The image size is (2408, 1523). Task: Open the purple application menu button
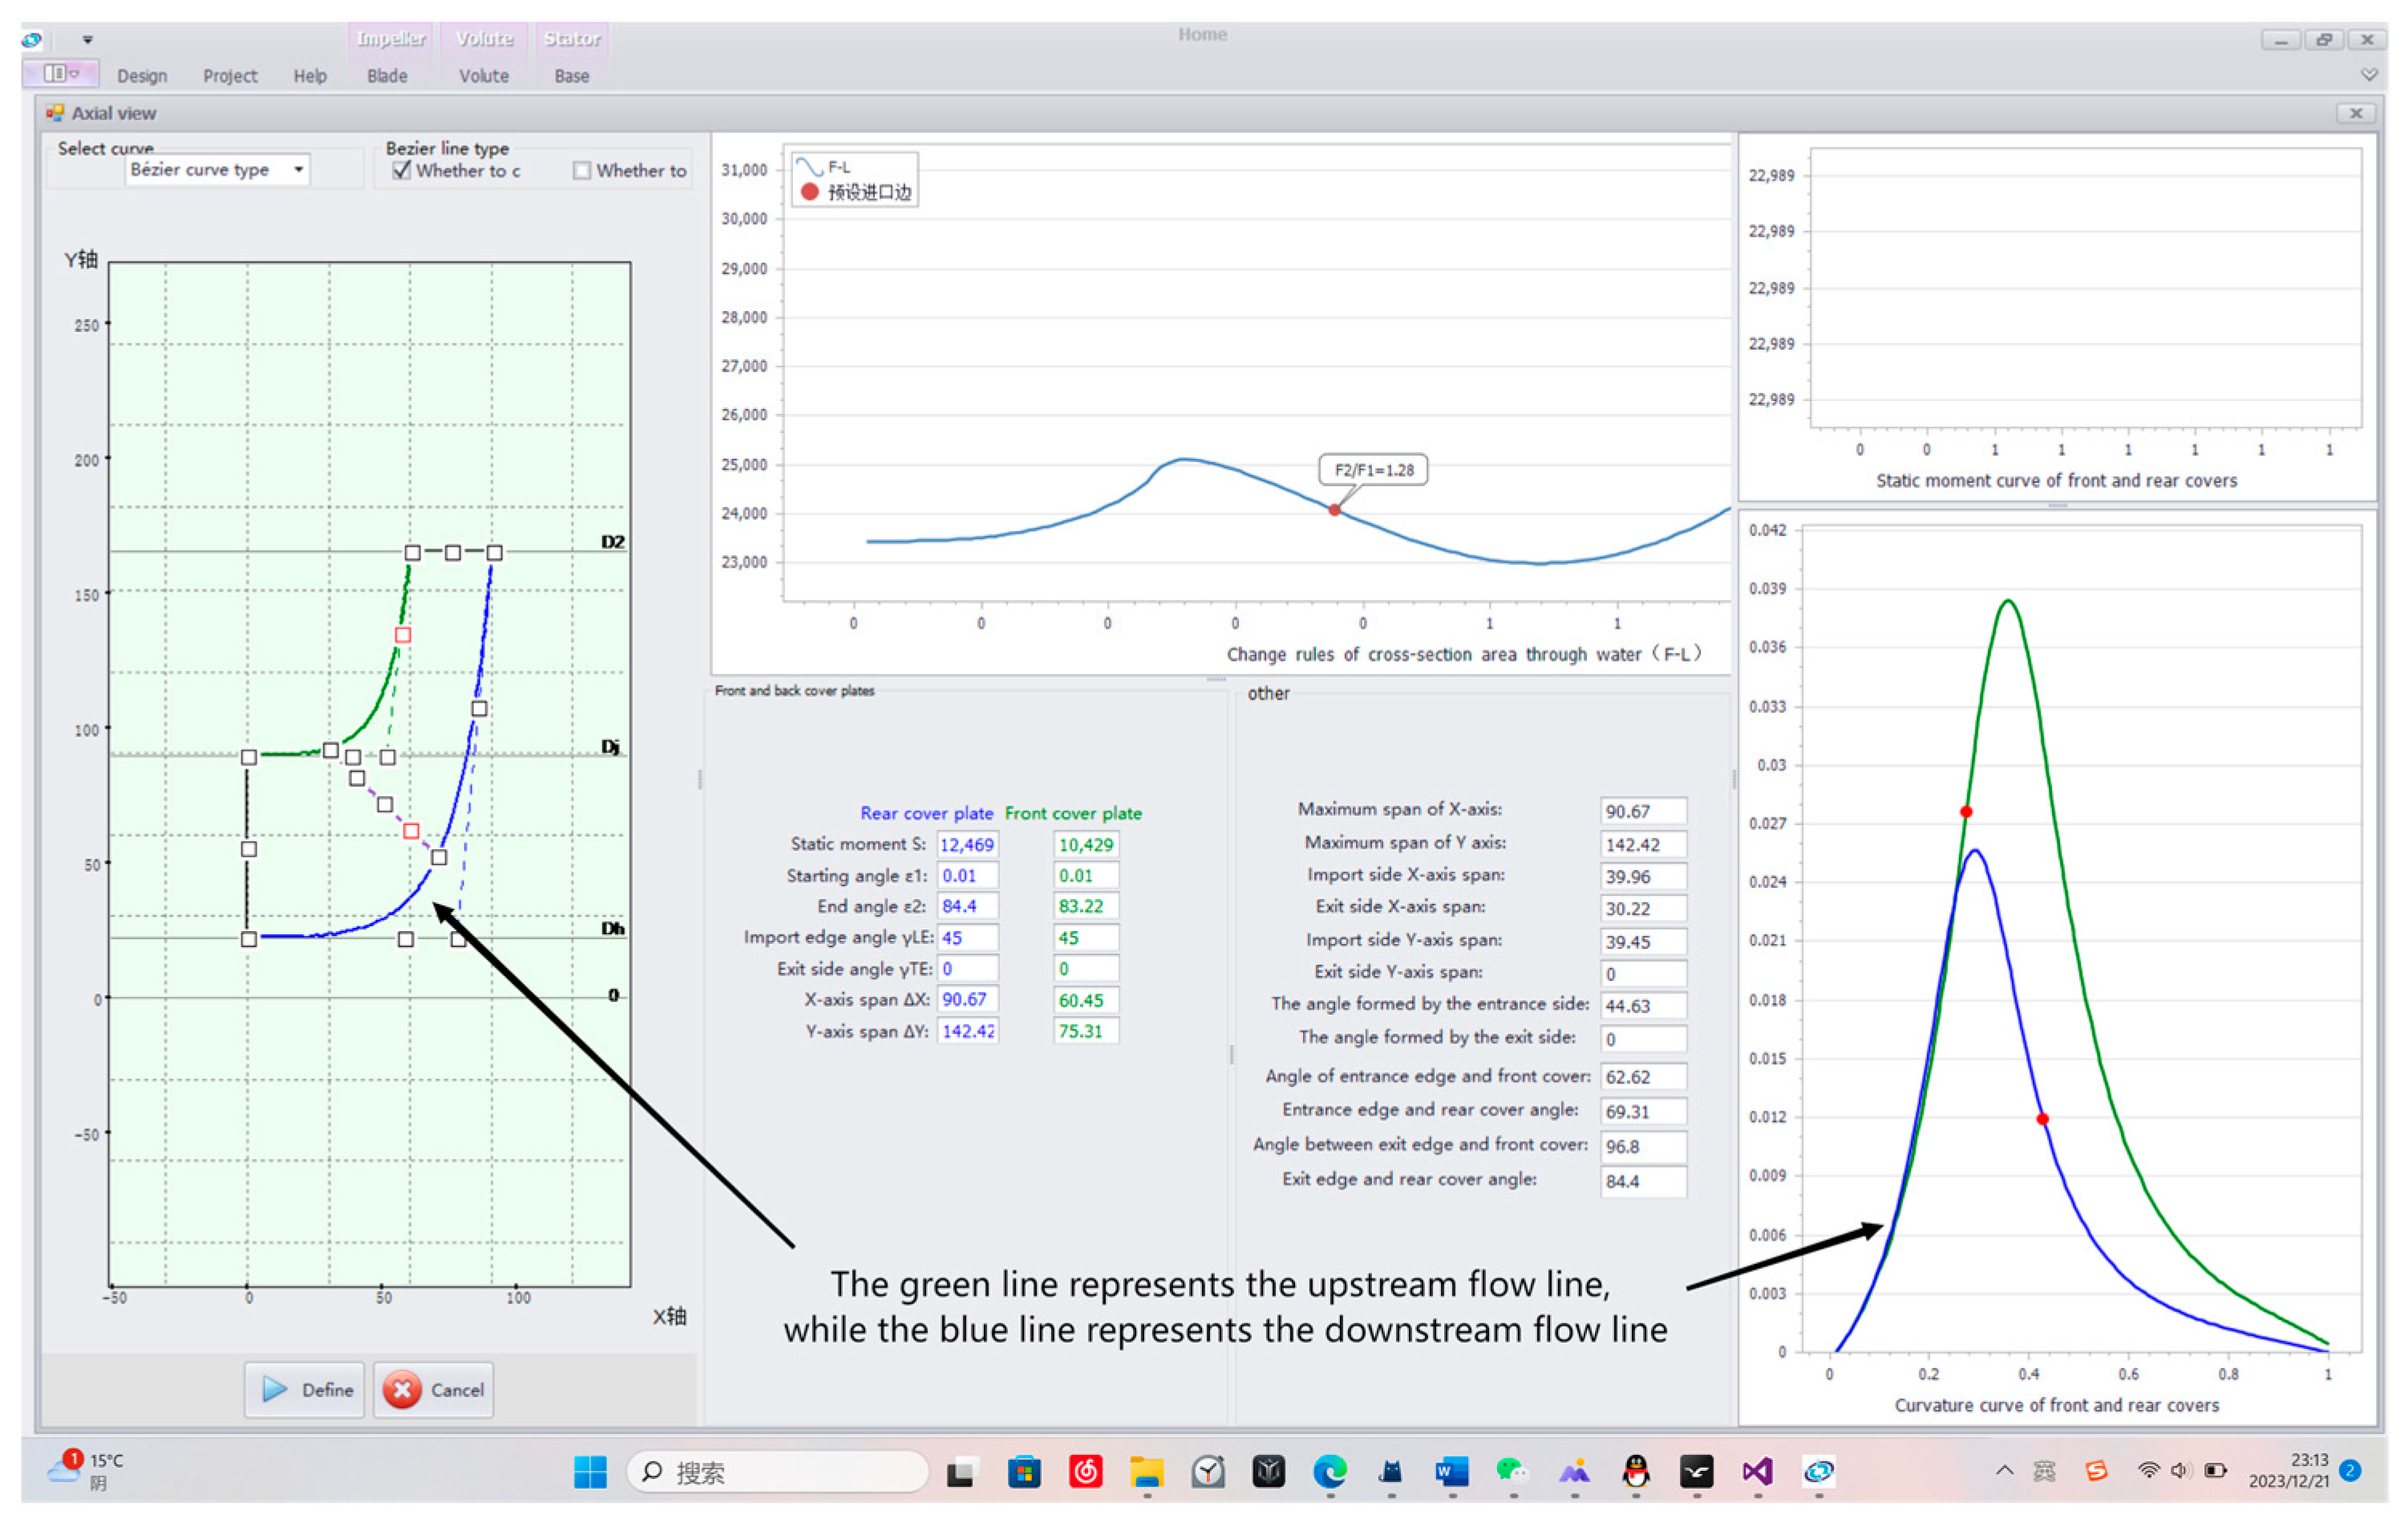[x=60, y=73]
